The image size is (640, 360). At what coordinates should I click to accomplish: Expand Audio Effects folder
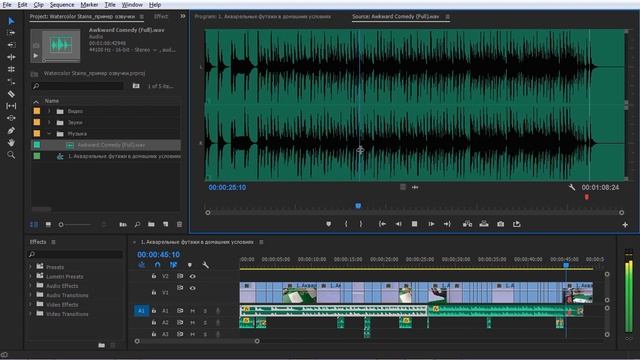point(30,286)
